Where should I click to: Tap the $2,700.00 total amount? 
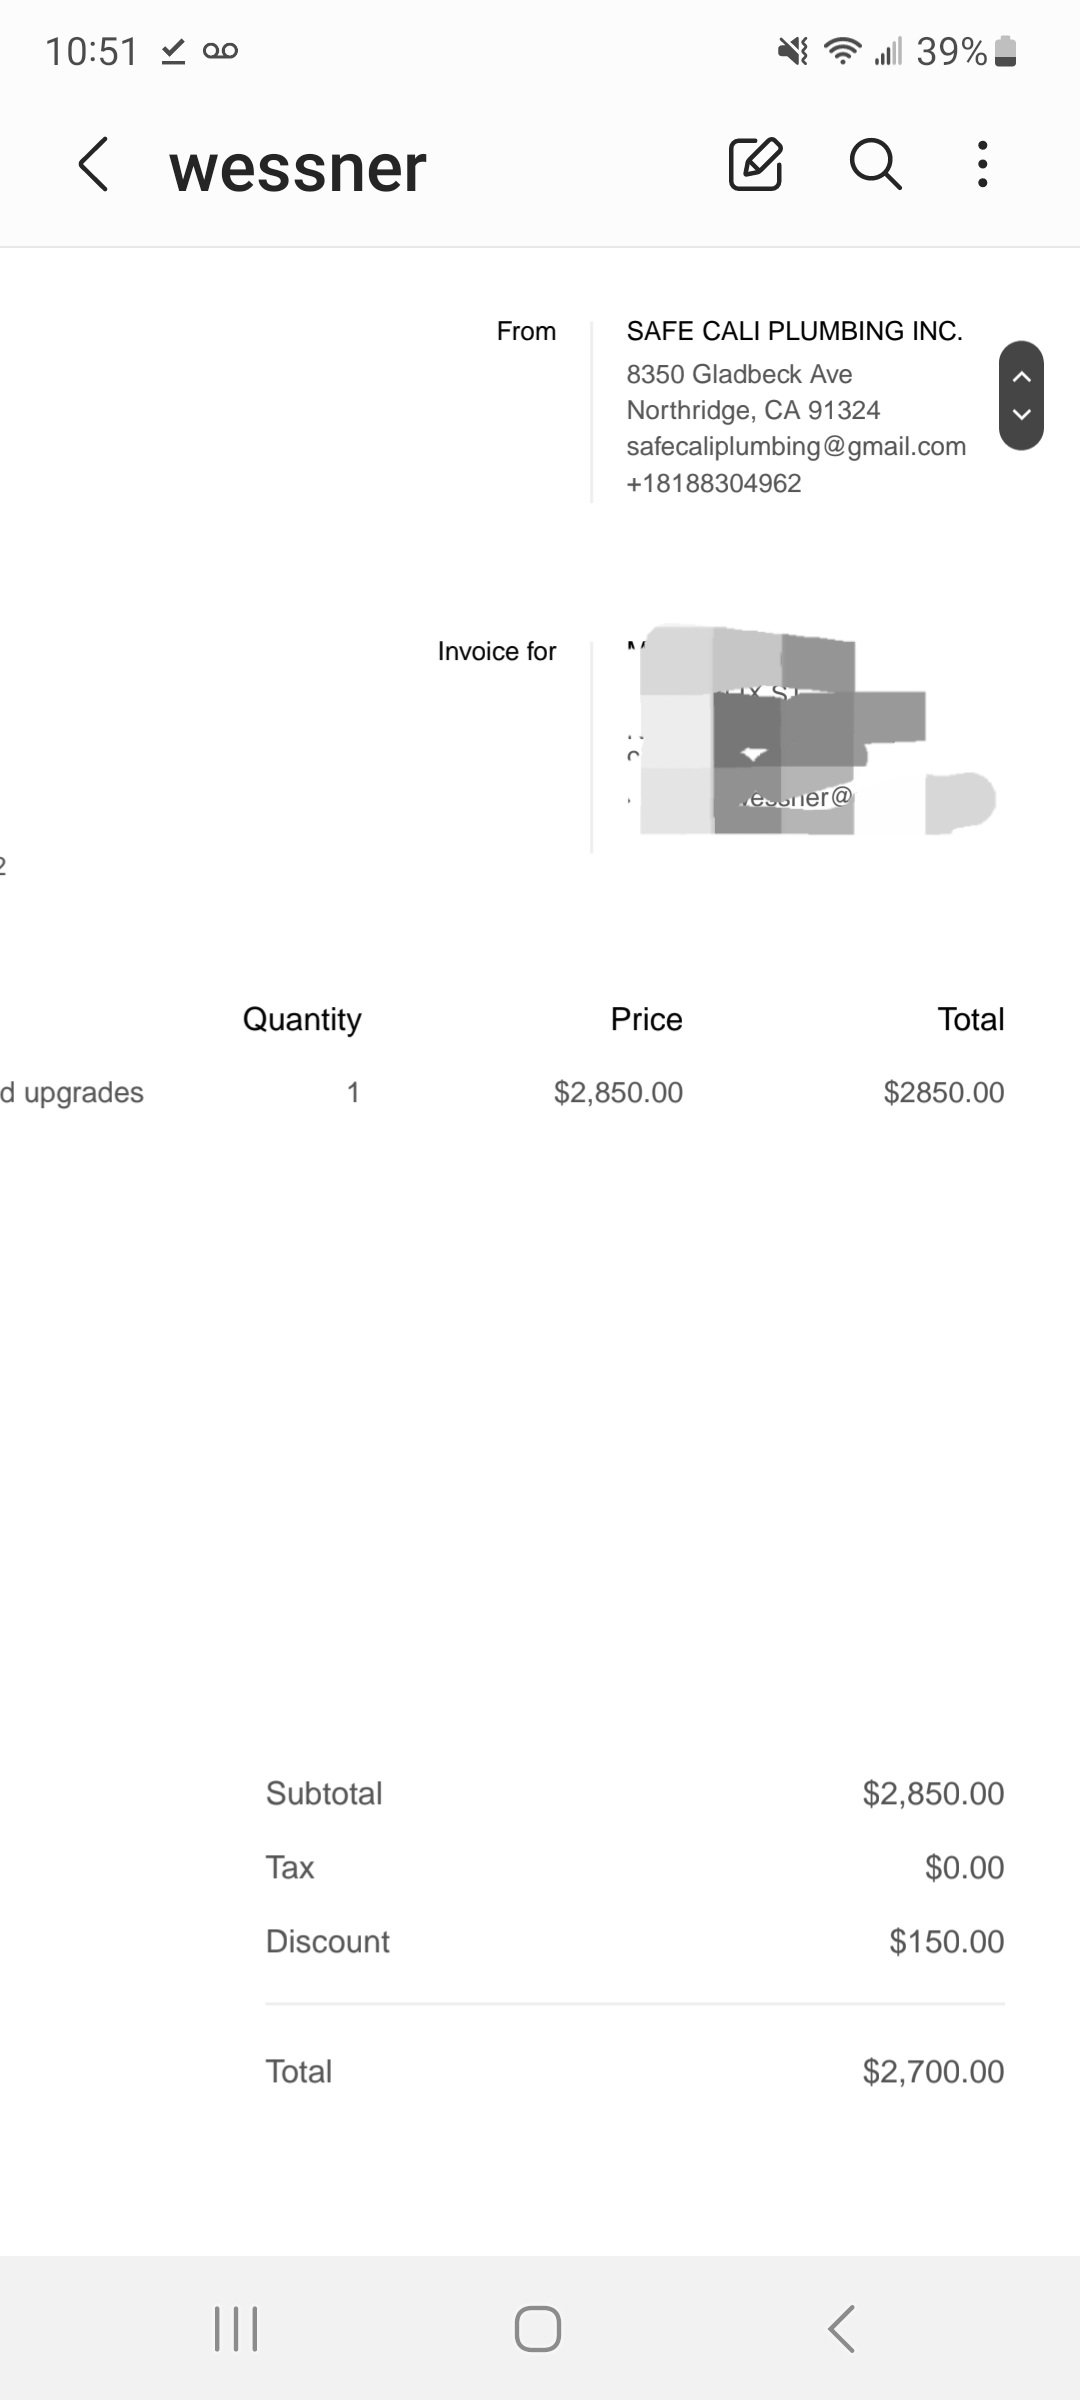[933, 2071]
